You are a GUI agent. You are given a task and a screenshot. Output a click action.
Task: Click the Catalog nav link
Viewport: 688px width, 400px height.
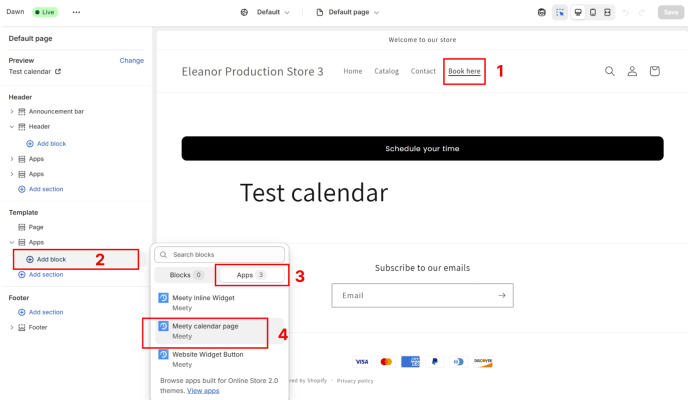[x=387, y=71]
